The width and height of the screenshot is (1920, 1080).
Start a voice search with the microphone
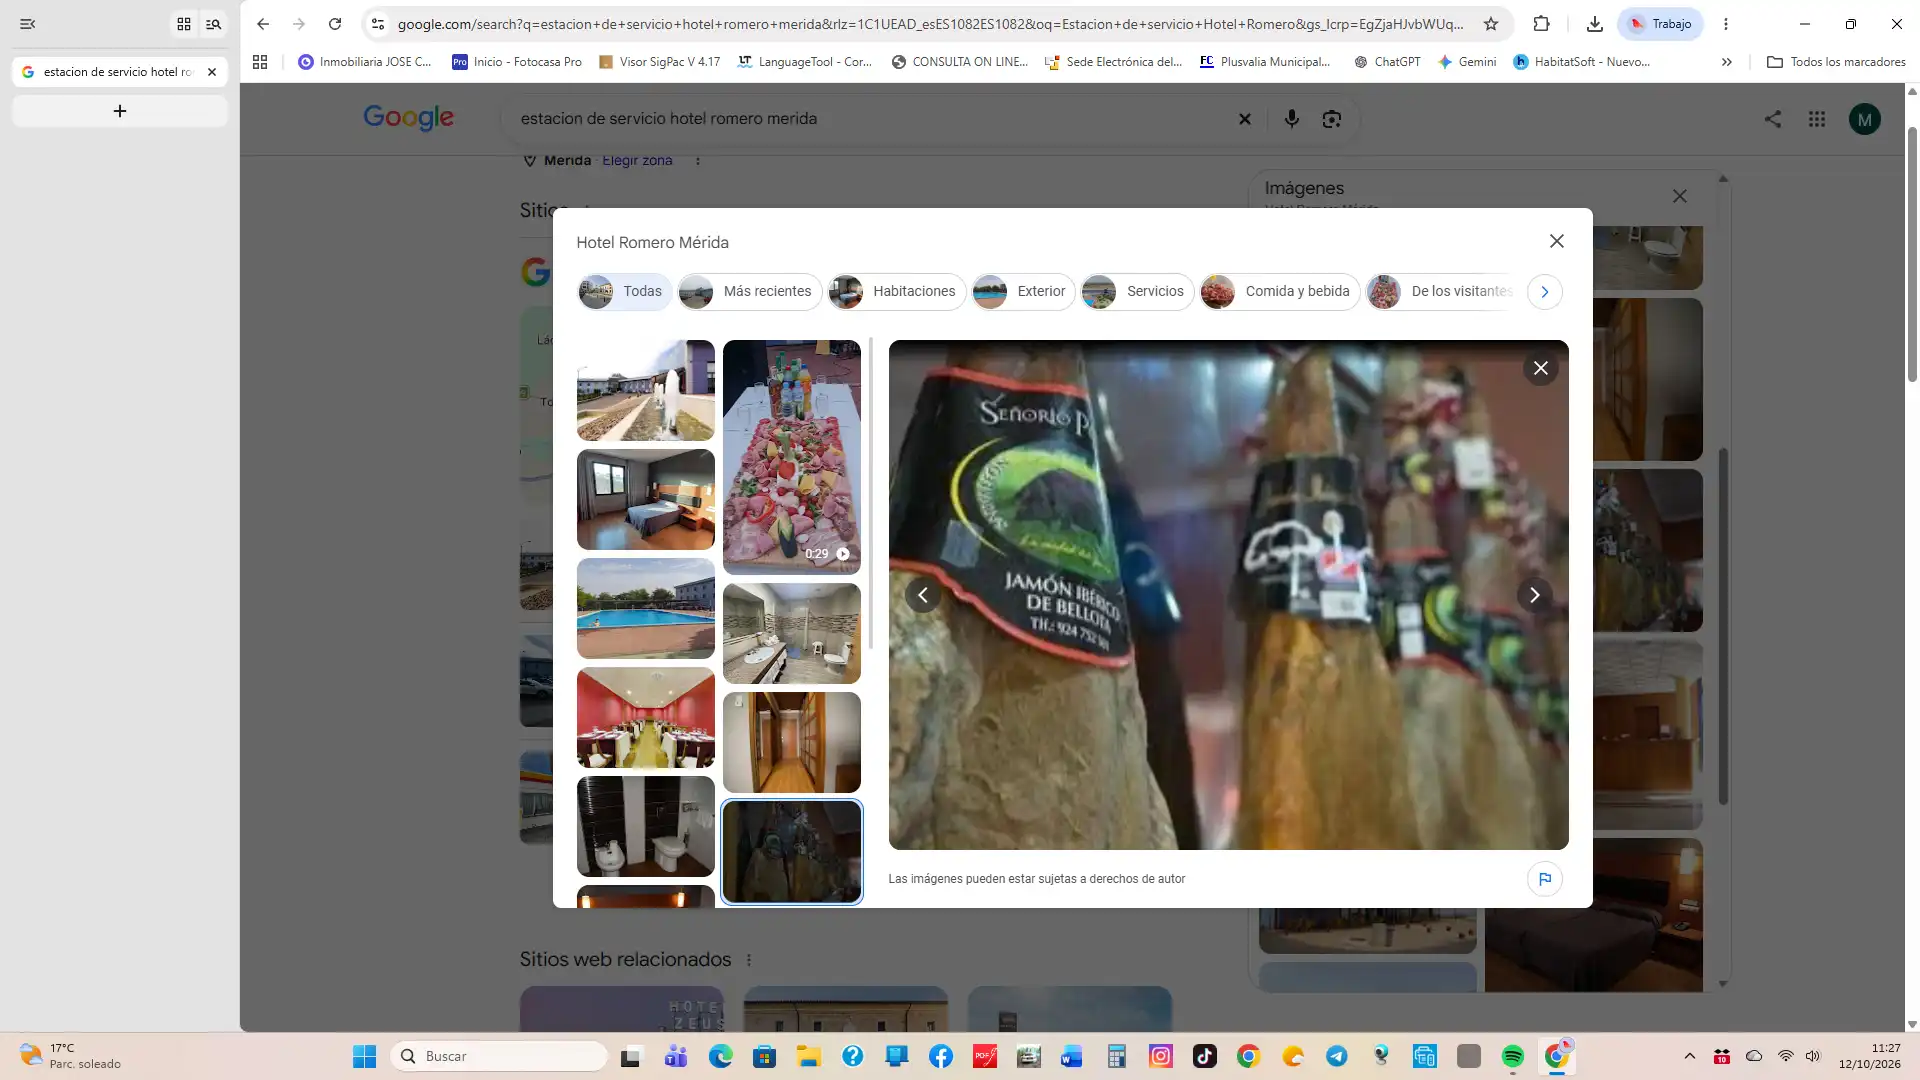click(1291, 119)
